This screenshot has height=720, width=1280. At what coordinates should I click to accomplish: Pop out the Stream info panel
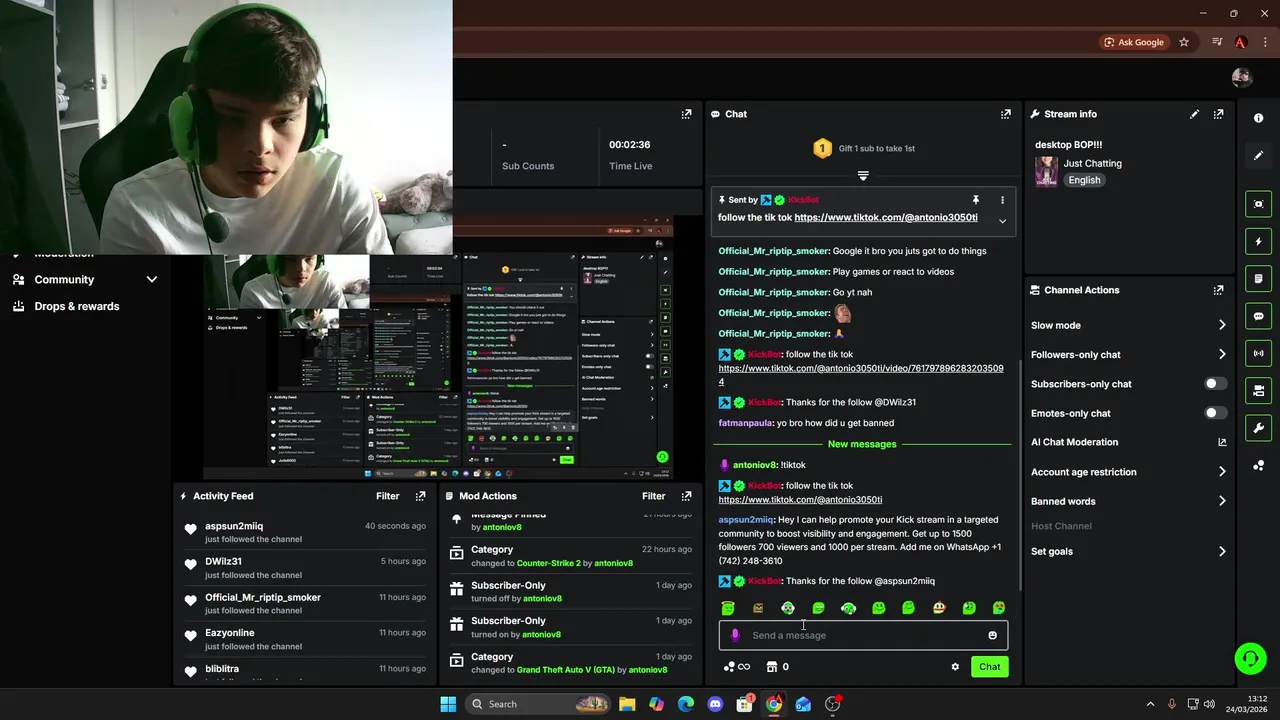click(x=1218, y=114)
